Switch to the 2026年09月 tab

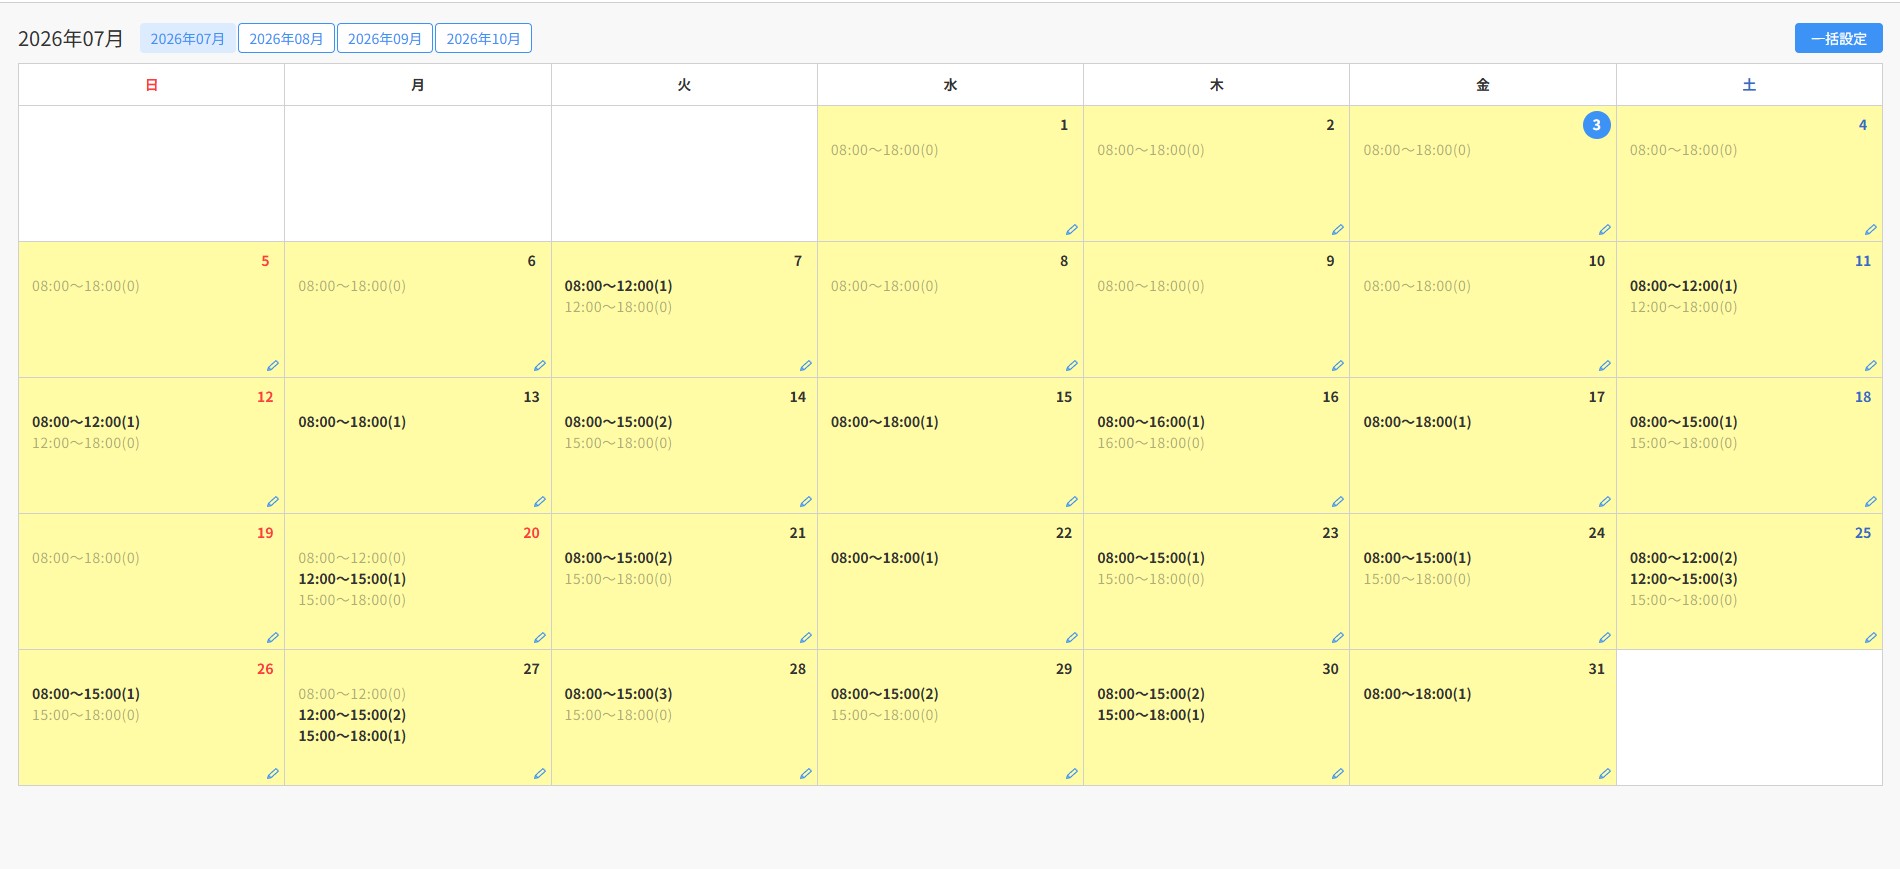click(385, 39)
